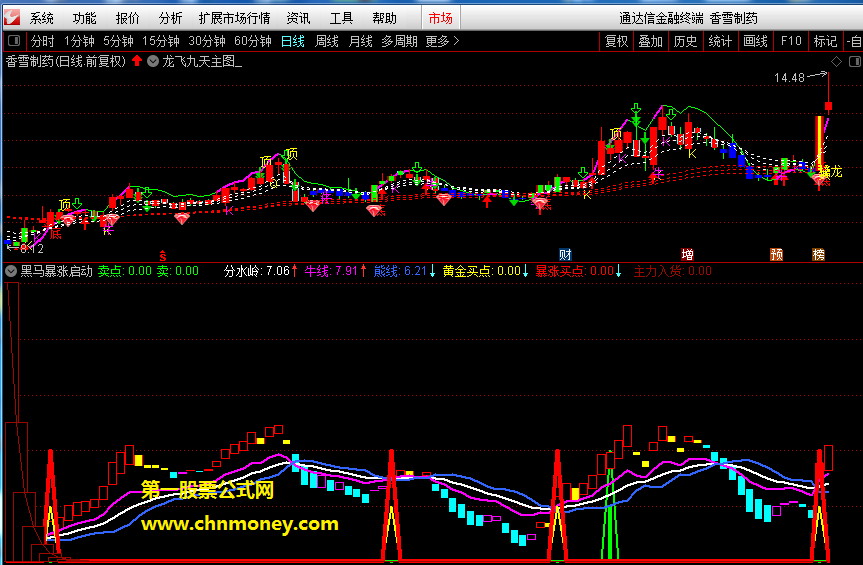The image size is (863, 565).
Task: Click the 熊线: 6.21 indicator value
Action: coord(400,271)
